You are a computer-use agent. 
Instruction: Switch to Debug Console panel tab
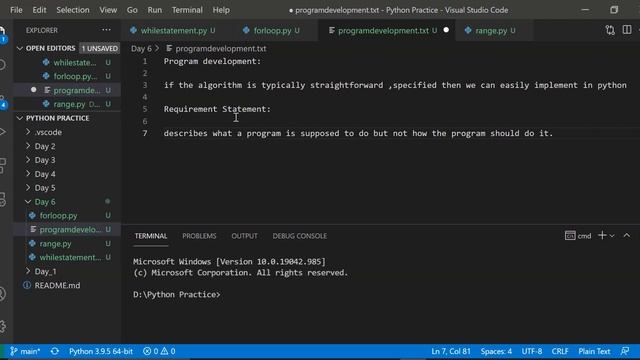[300, 236]
